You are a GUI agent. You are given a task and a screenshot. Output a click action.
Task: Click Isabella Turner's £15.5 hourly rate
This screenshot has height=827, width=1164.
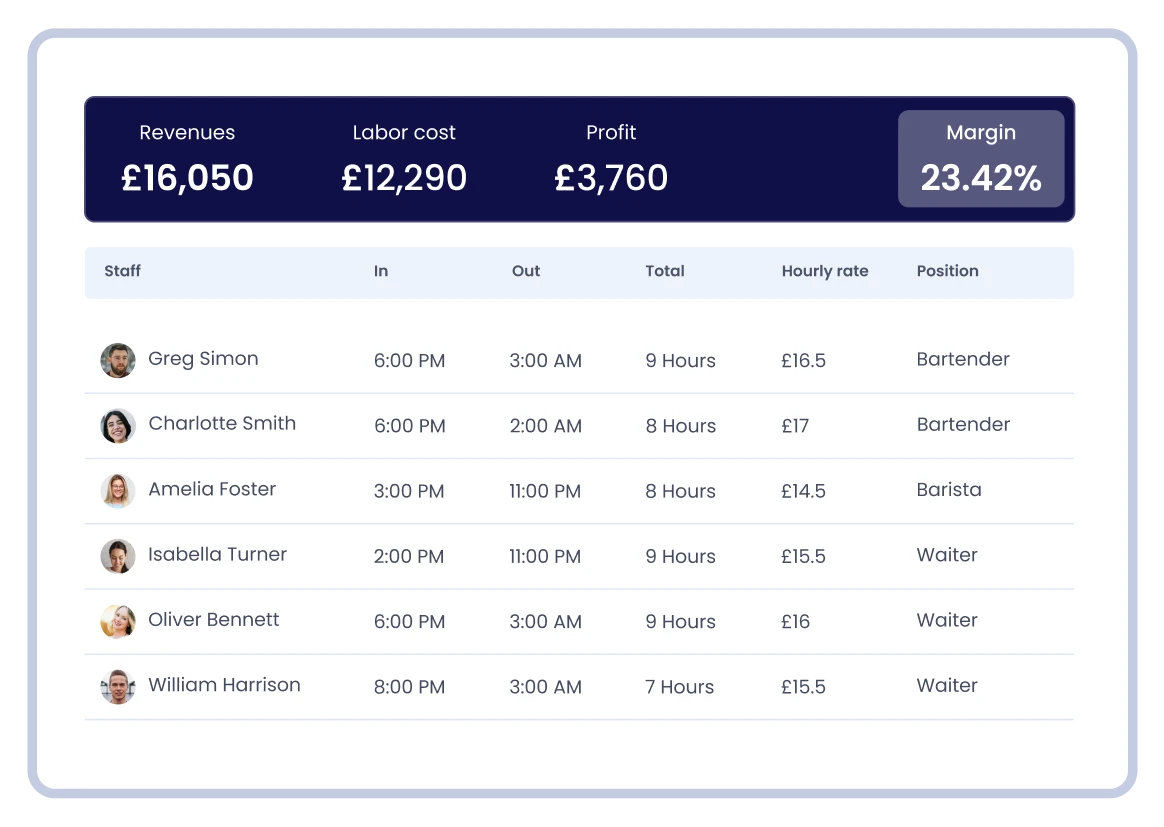click(x=803, y=556)
